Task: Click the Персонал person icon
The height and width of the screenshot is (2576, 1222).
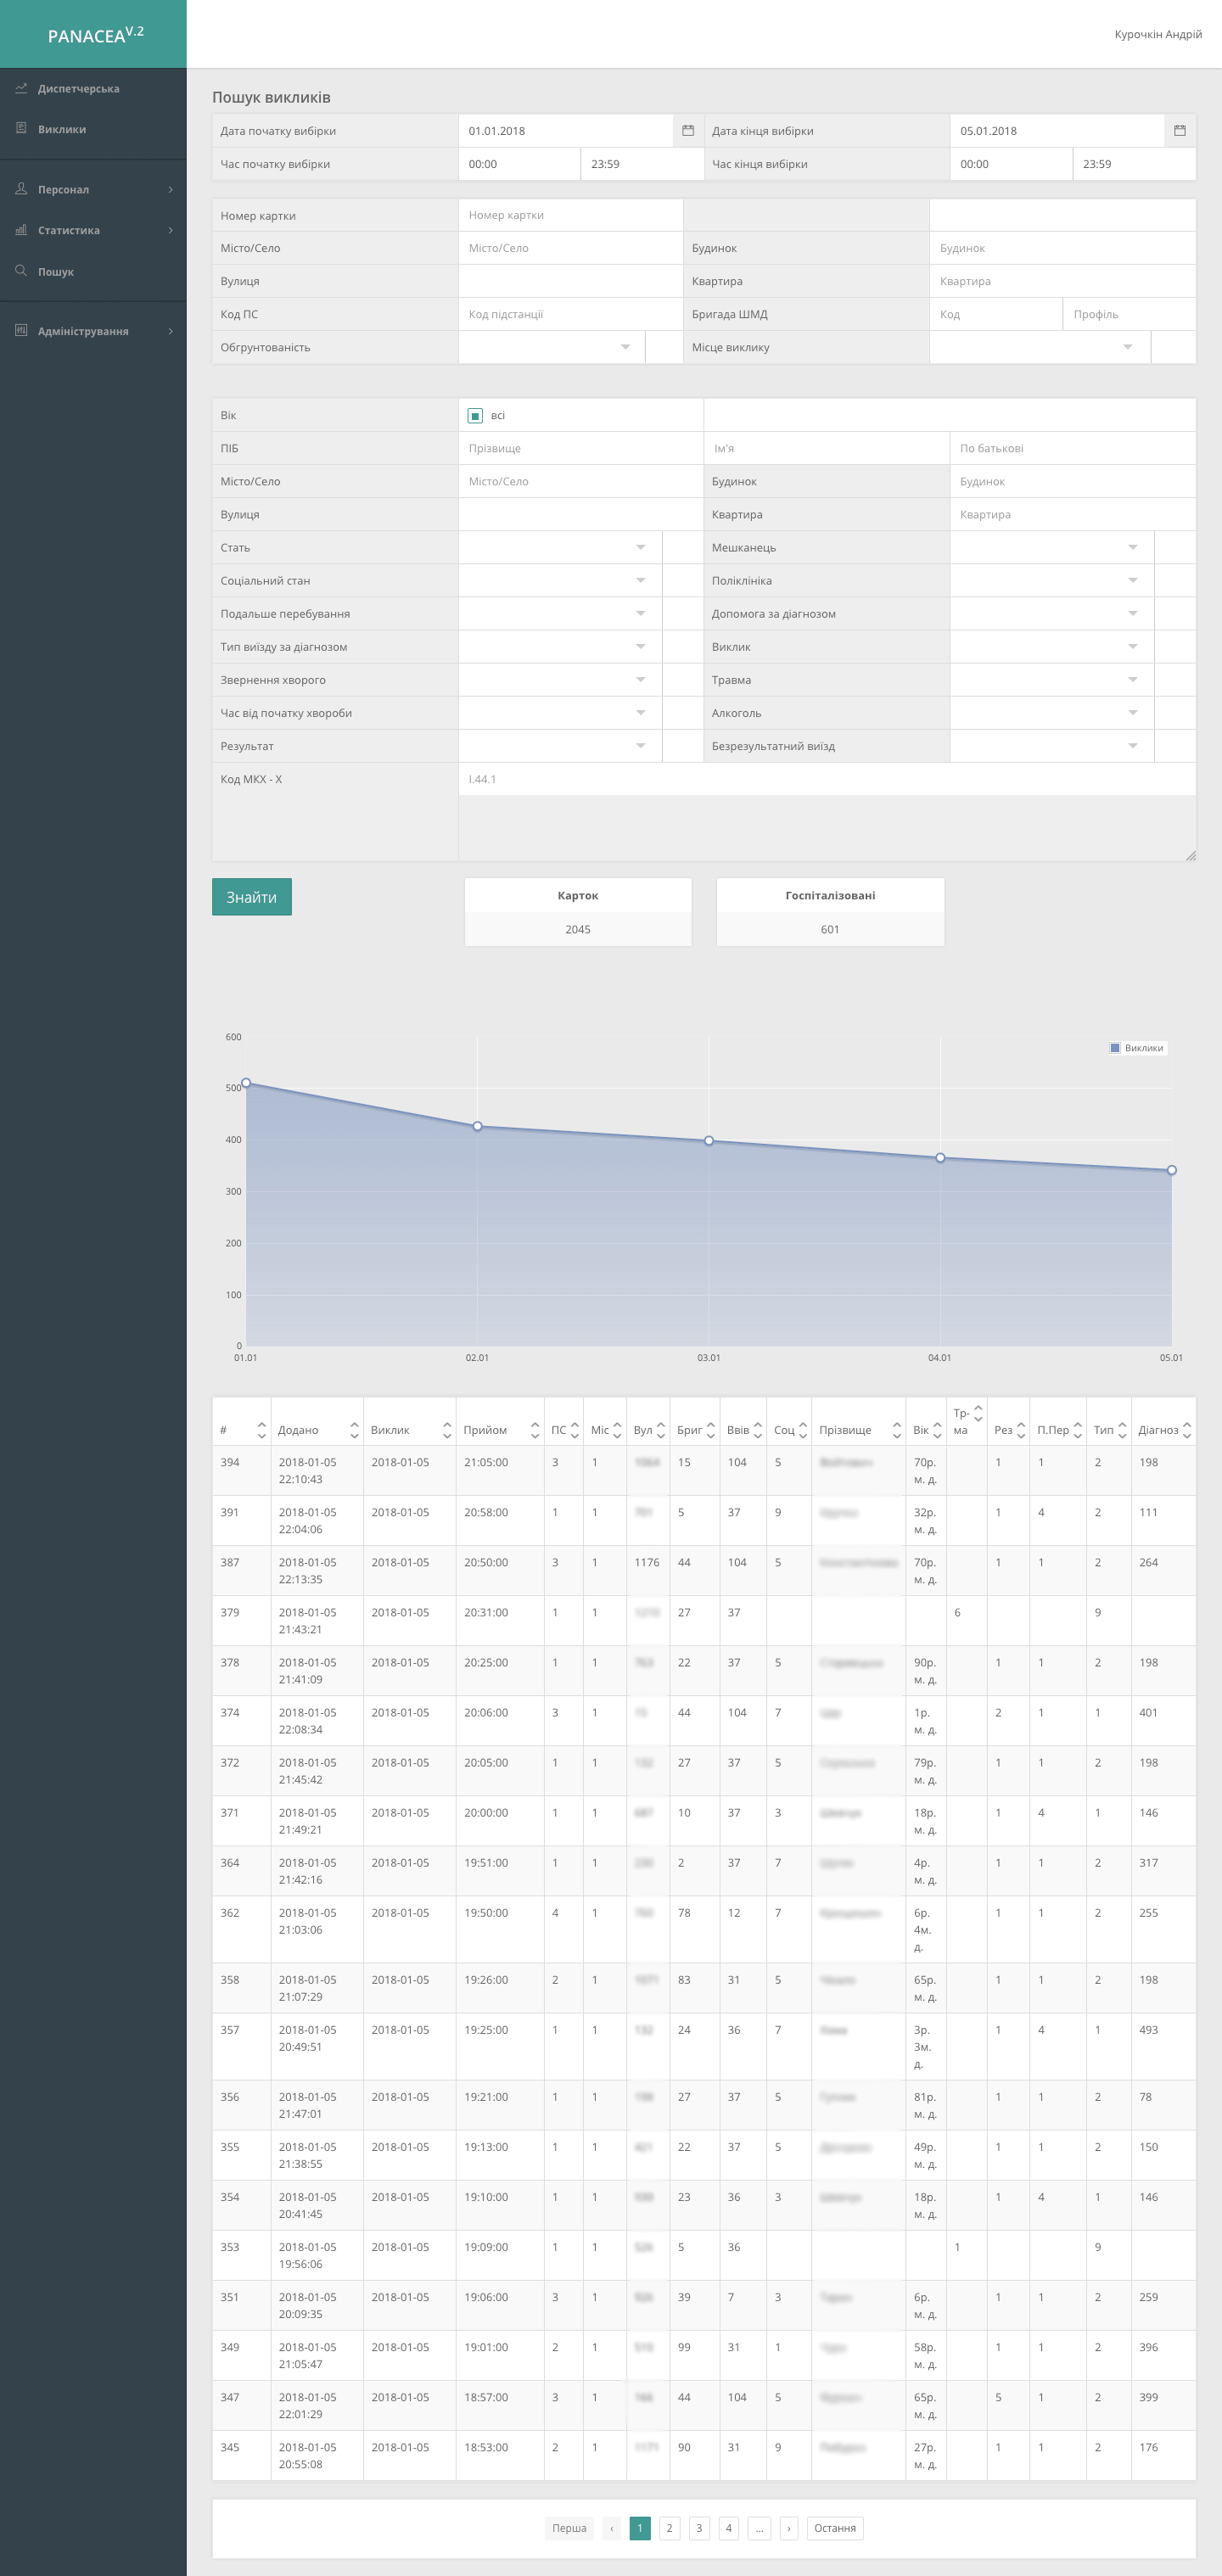Action: pos(21,189)
